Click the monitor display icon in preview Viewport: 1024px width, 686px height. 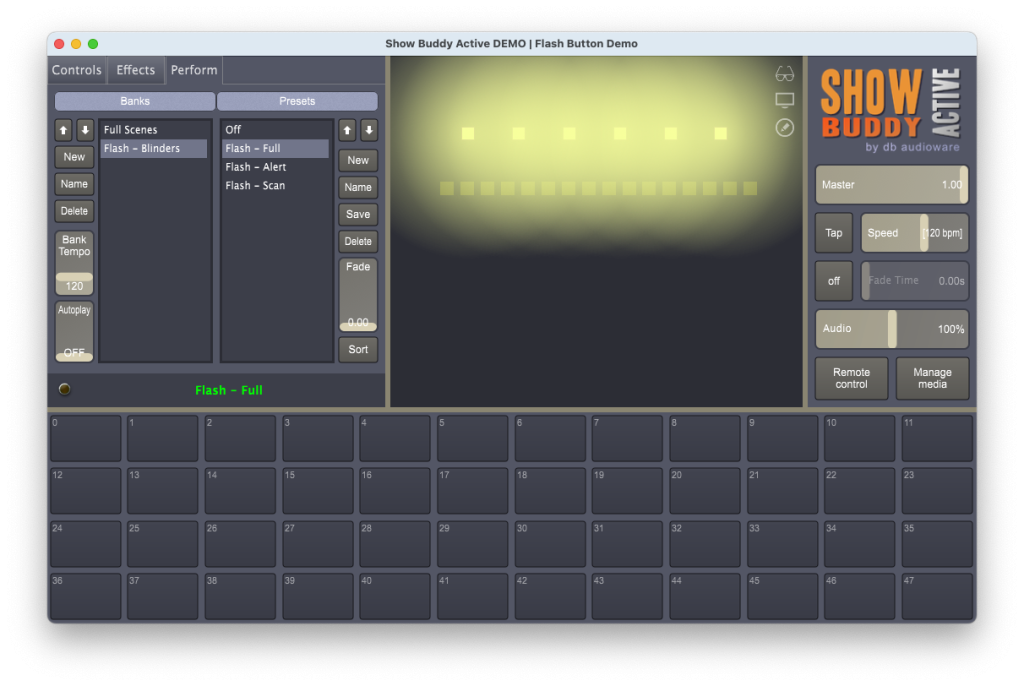(784, 101)
